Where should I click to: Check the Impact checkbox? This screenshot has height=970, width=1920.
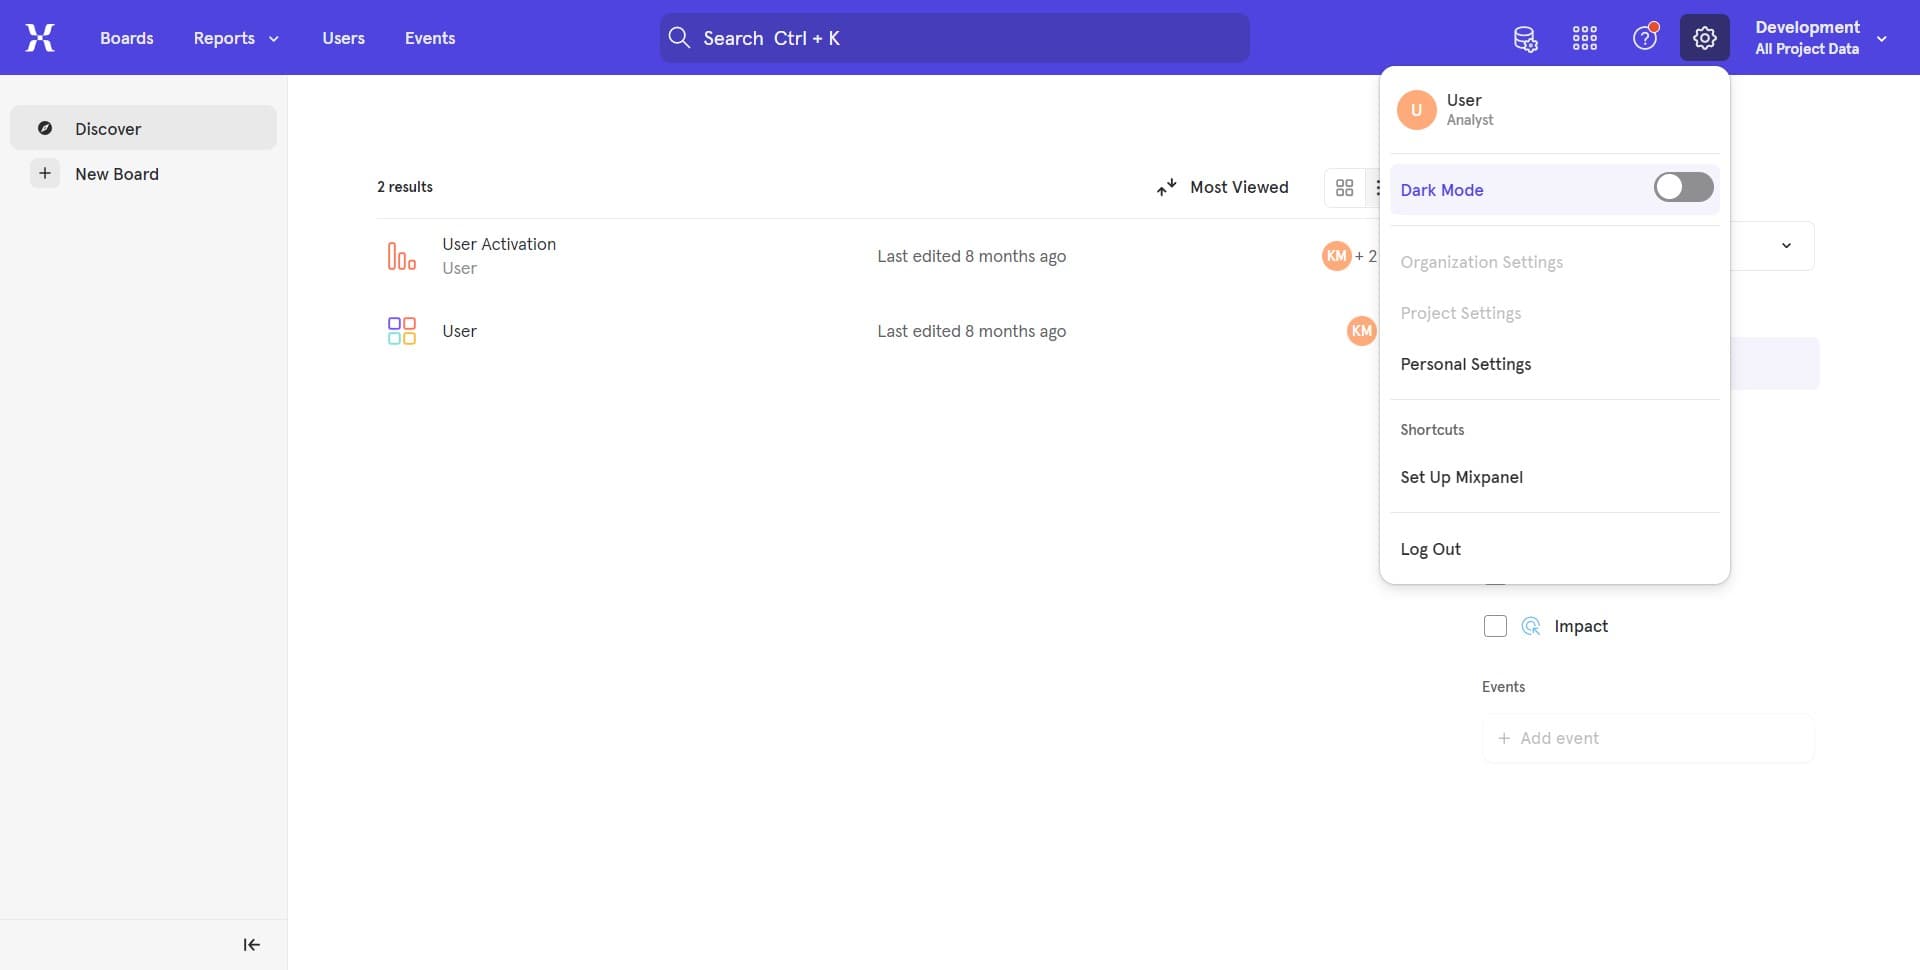click(x=1495, y=627)
